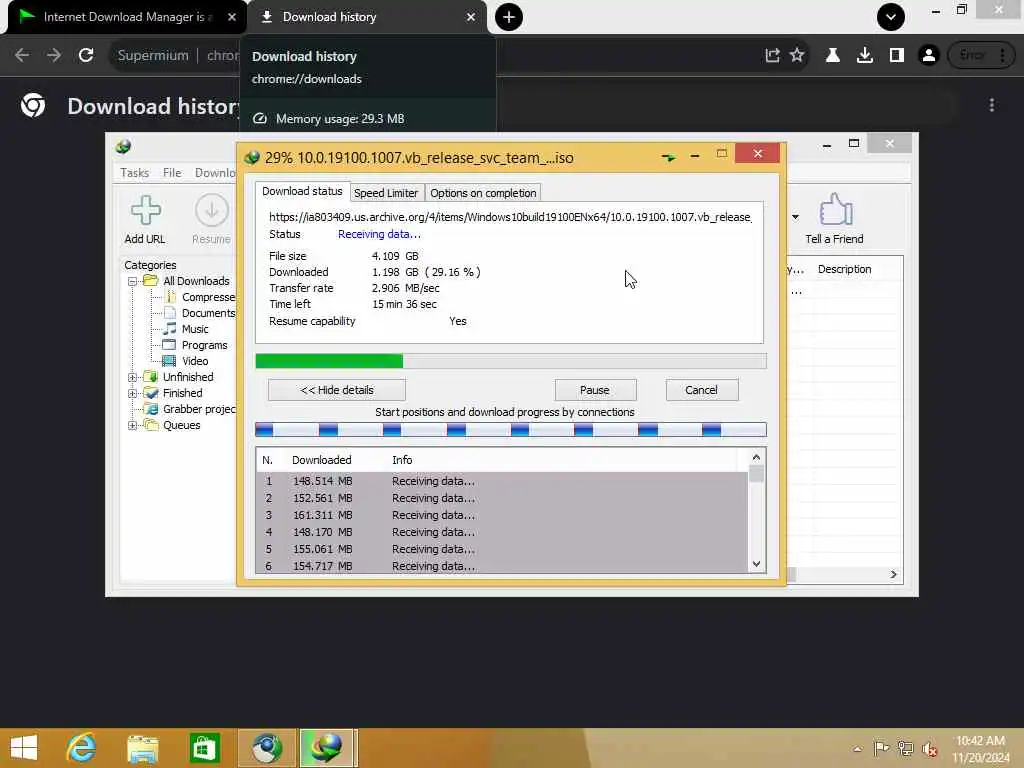The image size is (1024, 768).
Task: Click the browser forward arrow
Action: (x=54, y=56)
